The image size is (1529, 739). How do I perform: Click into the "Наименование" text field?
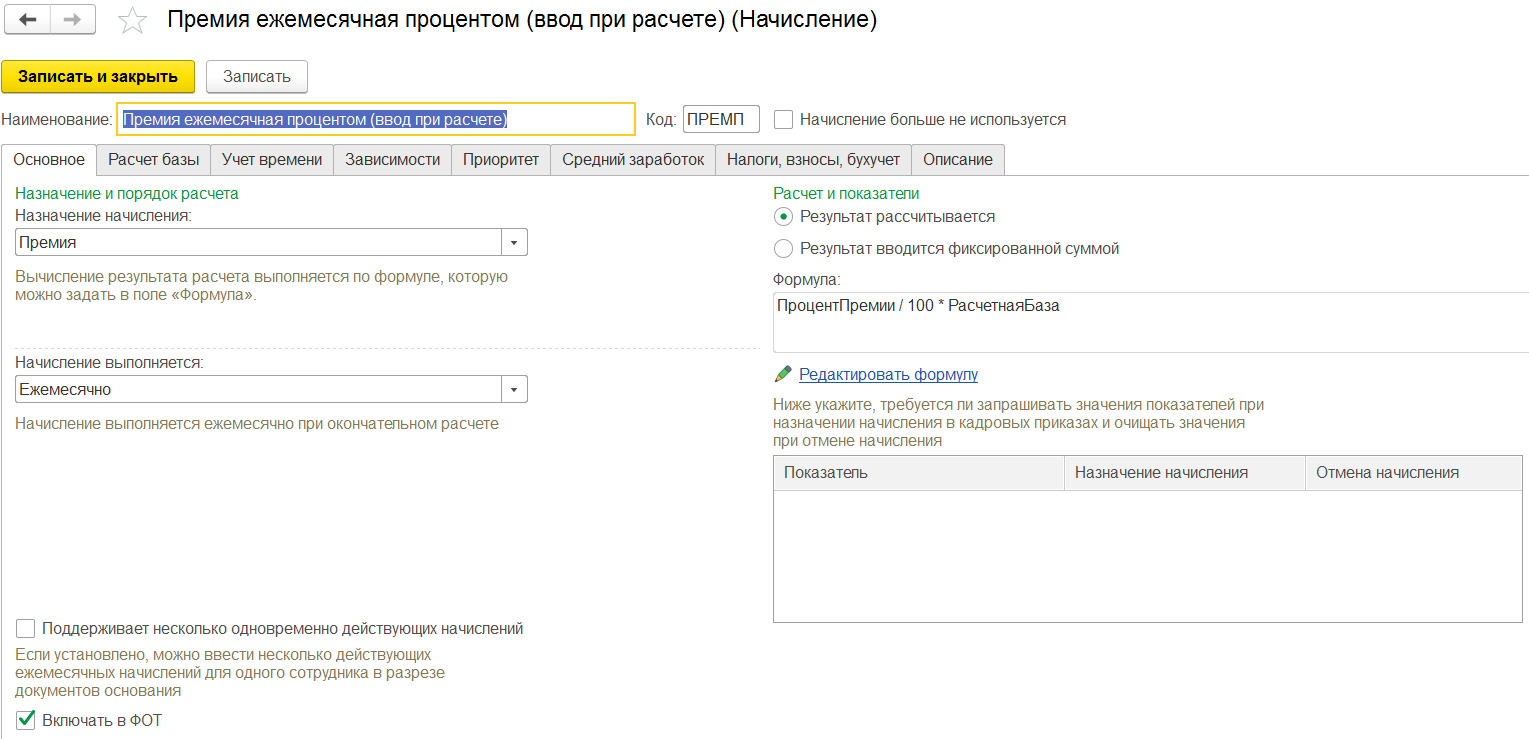click(x=375, y=120)
